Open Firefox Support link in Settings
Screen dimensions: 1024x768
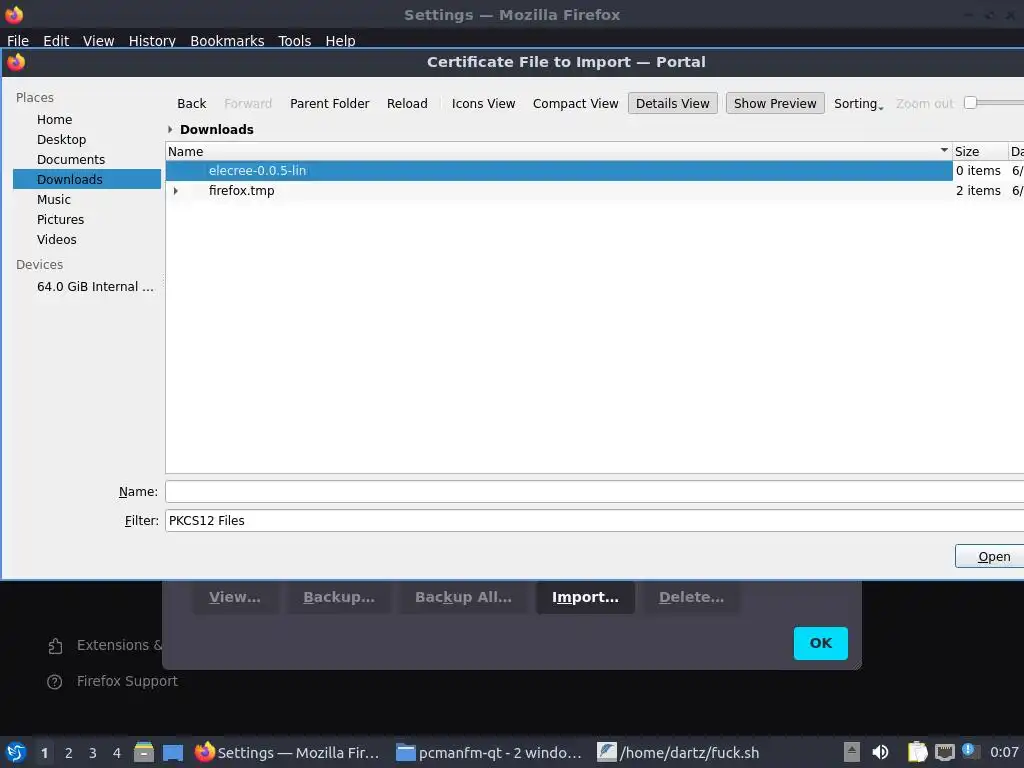[127, 681]
